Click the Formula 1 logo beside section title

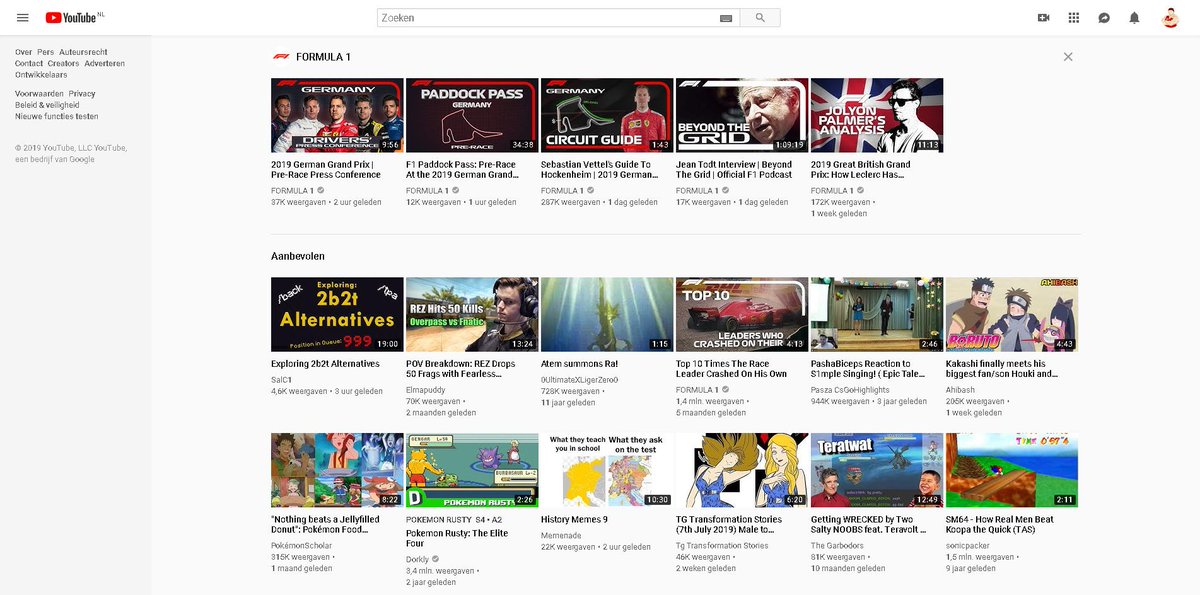pos(280,57)
